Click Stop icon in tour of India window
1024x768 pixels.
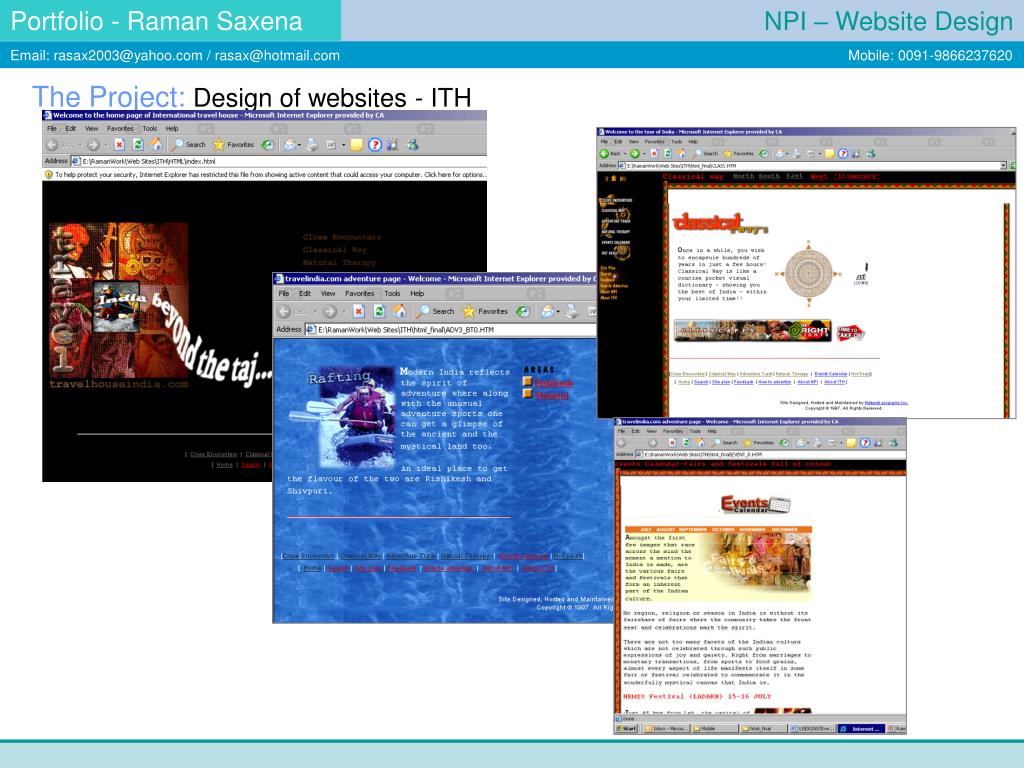coord(654,153)
